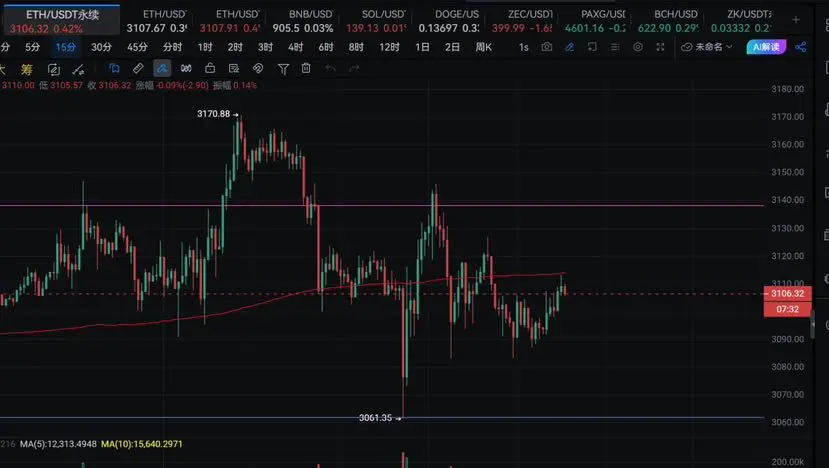Switch to 分时 view
This screenshot has width=829, height=468.
point(172,47)
